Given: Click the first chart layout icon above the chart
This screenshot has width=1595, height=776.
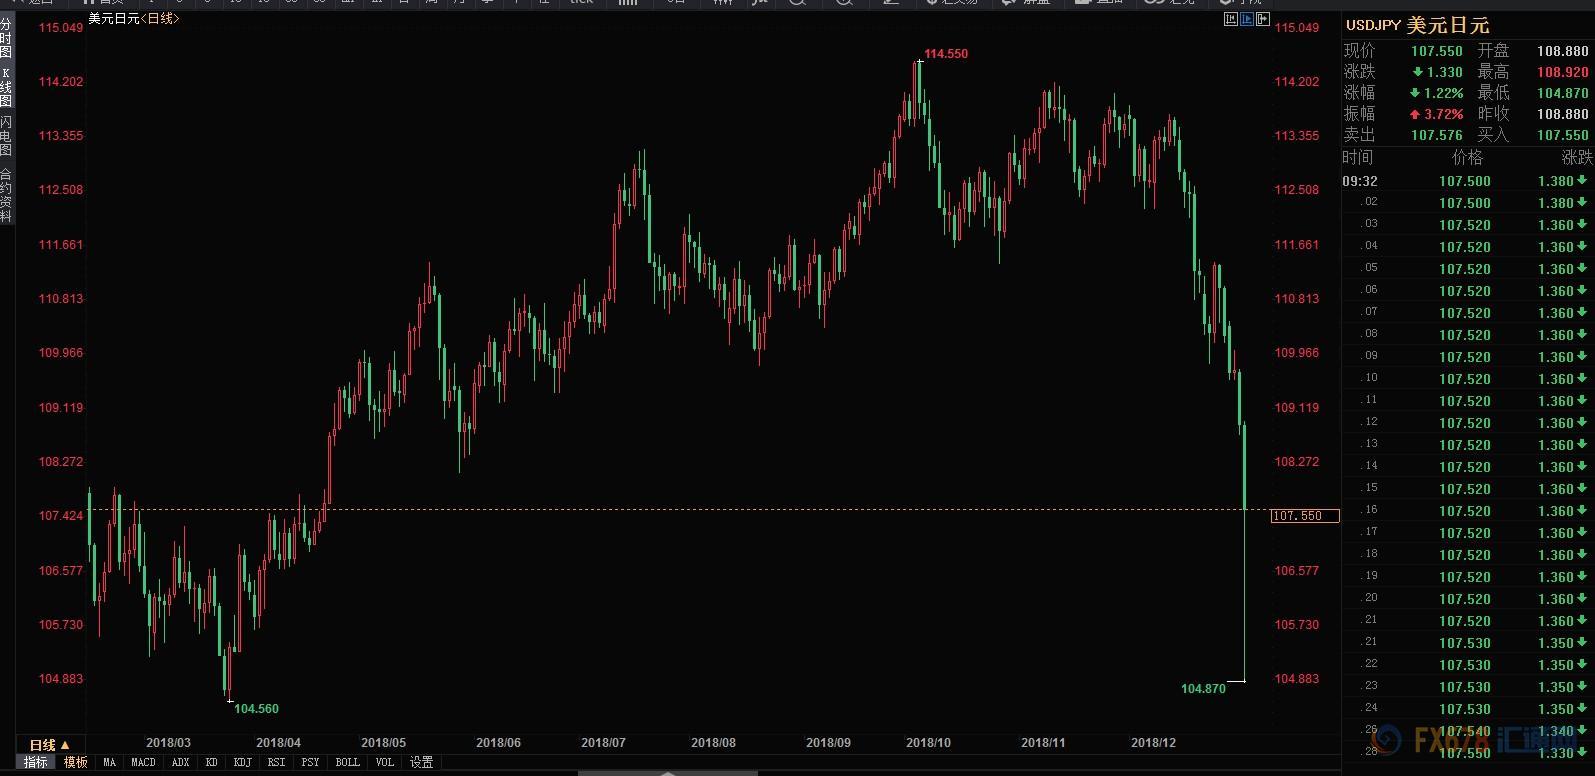Looking at the screenshot, I should click(1230, 19).
